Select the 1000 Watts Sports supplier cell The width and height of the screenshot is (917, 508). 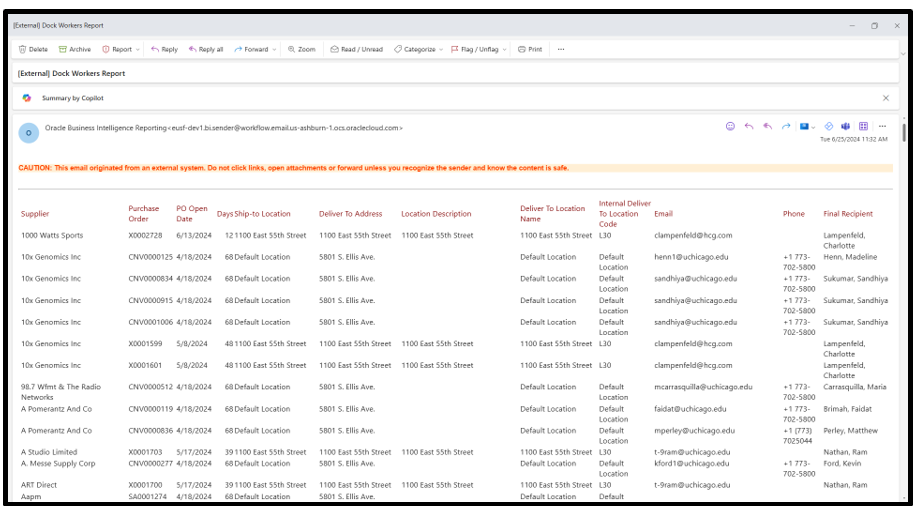52,236
